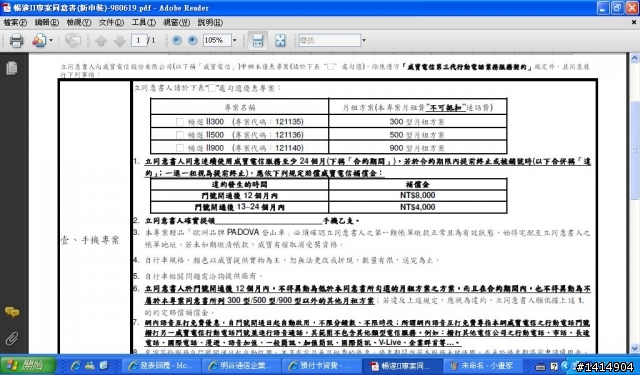Open the zoom percentage dropdown arrow
This screenshot has height=375, width=640.
234,40
